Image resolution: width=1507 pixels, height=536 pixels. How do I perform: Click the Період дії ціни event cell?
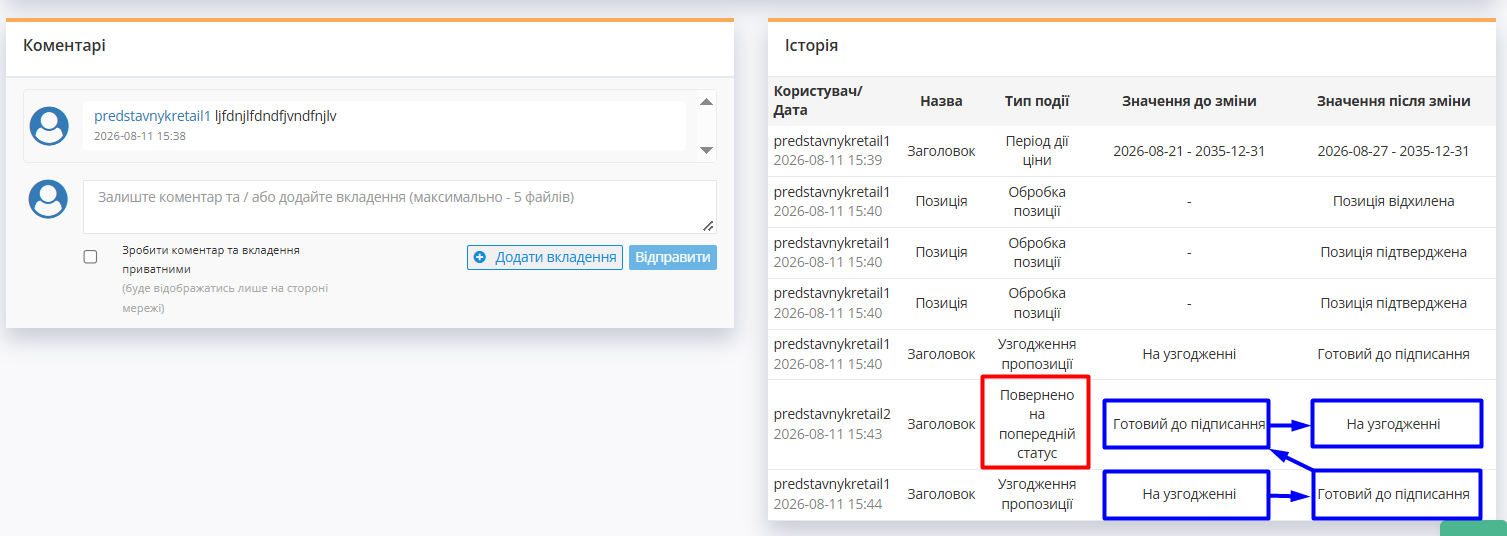(x=1037, y=151)
